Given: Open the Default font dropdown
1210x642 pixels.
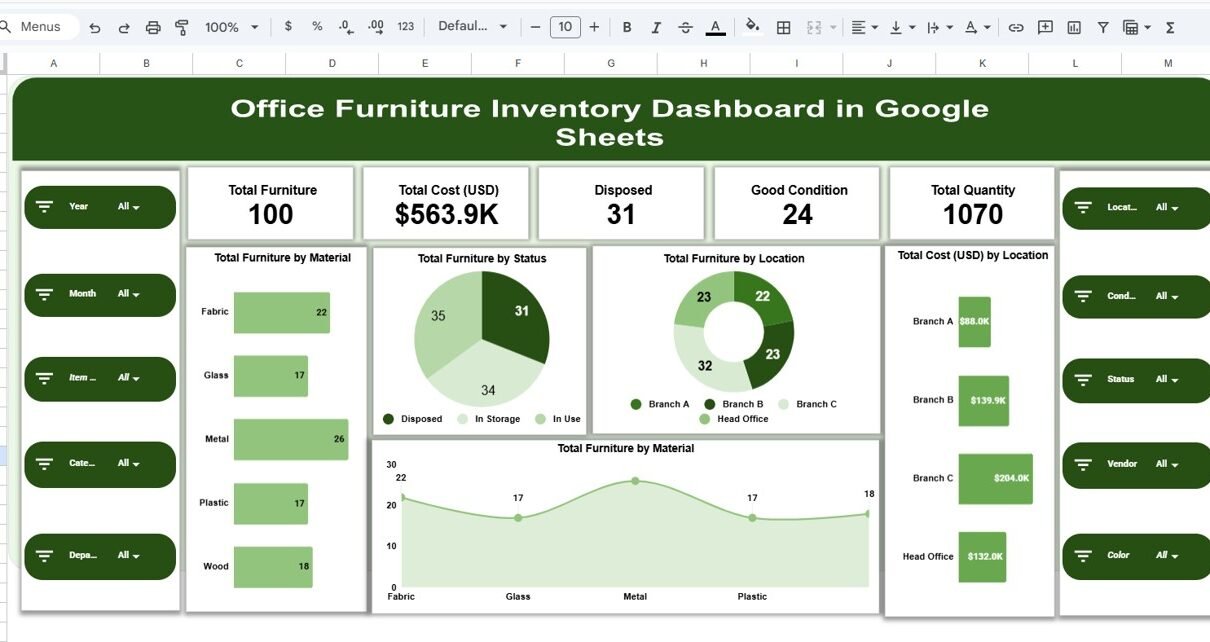Looking at the screenshot, I should tap(472, 27).
